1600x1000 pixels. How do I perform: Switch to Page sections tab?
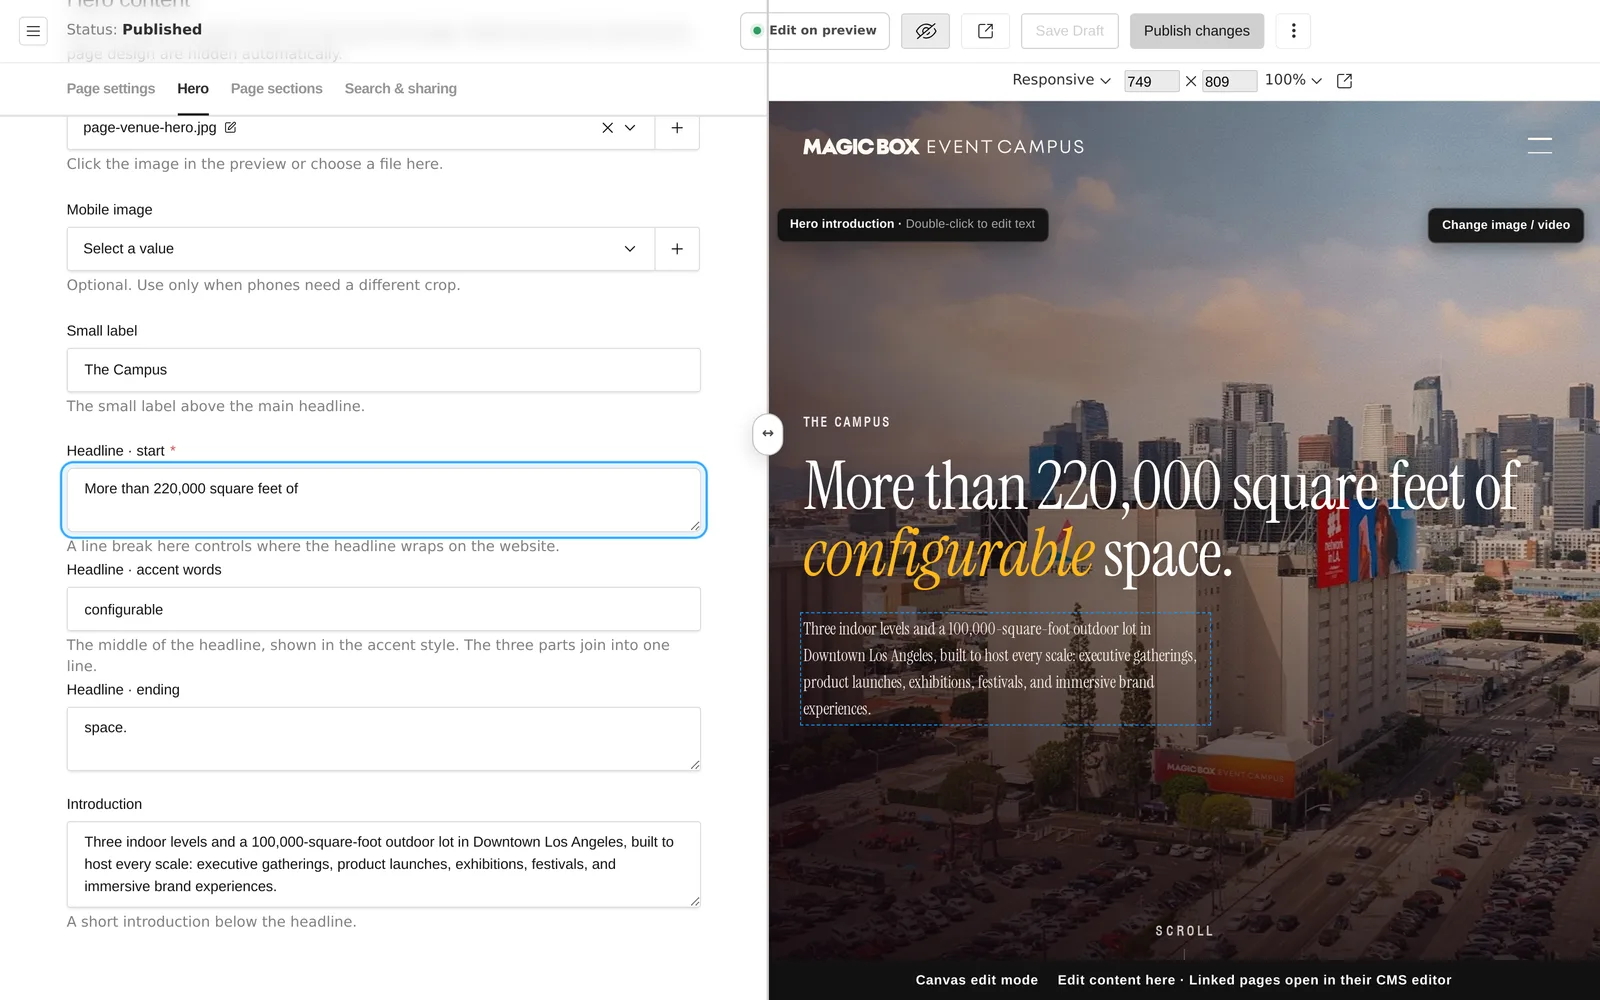[x=276, y=89]
